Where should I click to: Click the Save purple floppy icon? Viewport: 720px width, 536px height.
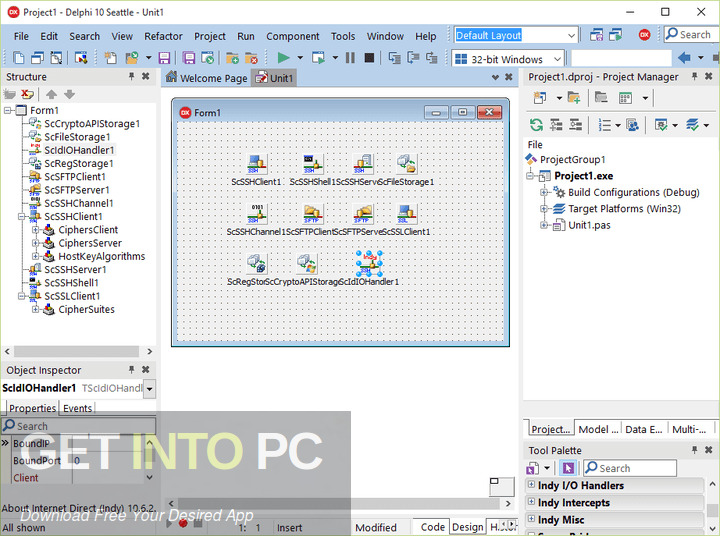click(x=164, y=58)
